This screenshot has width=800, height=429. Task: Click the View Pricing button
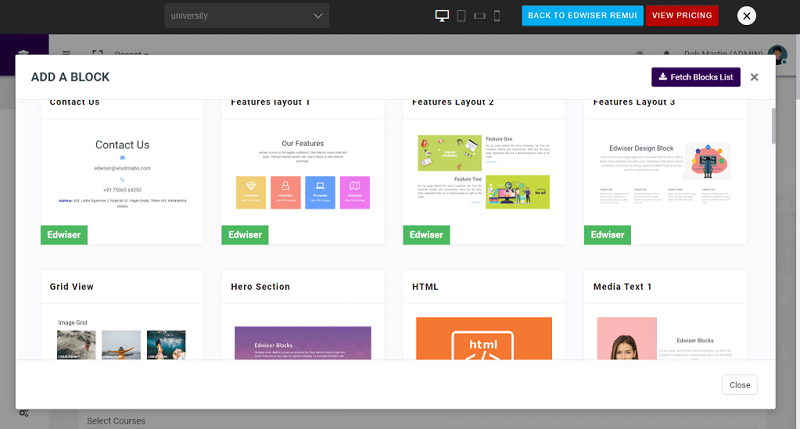coord(682,15)
